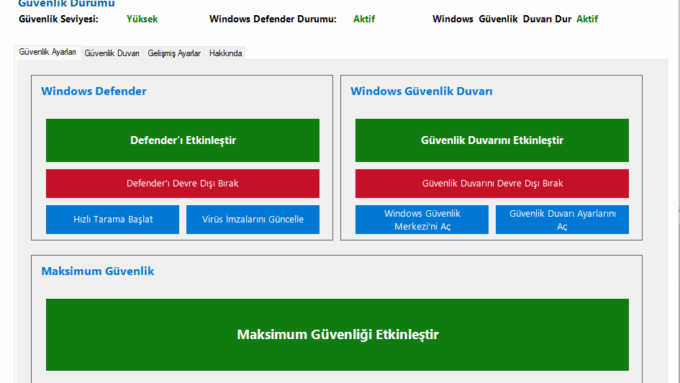Start quick scan with Hızlı Tarama Başlat
Screen dimensions: 680x383
112,219
